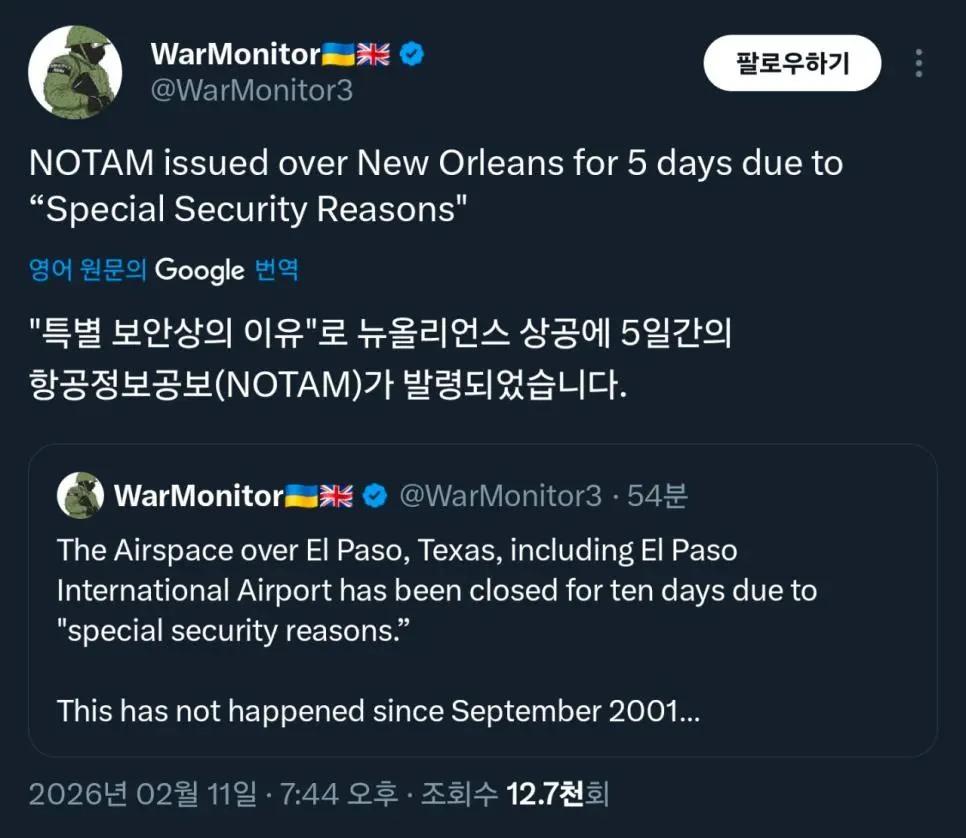Click the quoted tweet's profile avatar

[x=80, y=493]
